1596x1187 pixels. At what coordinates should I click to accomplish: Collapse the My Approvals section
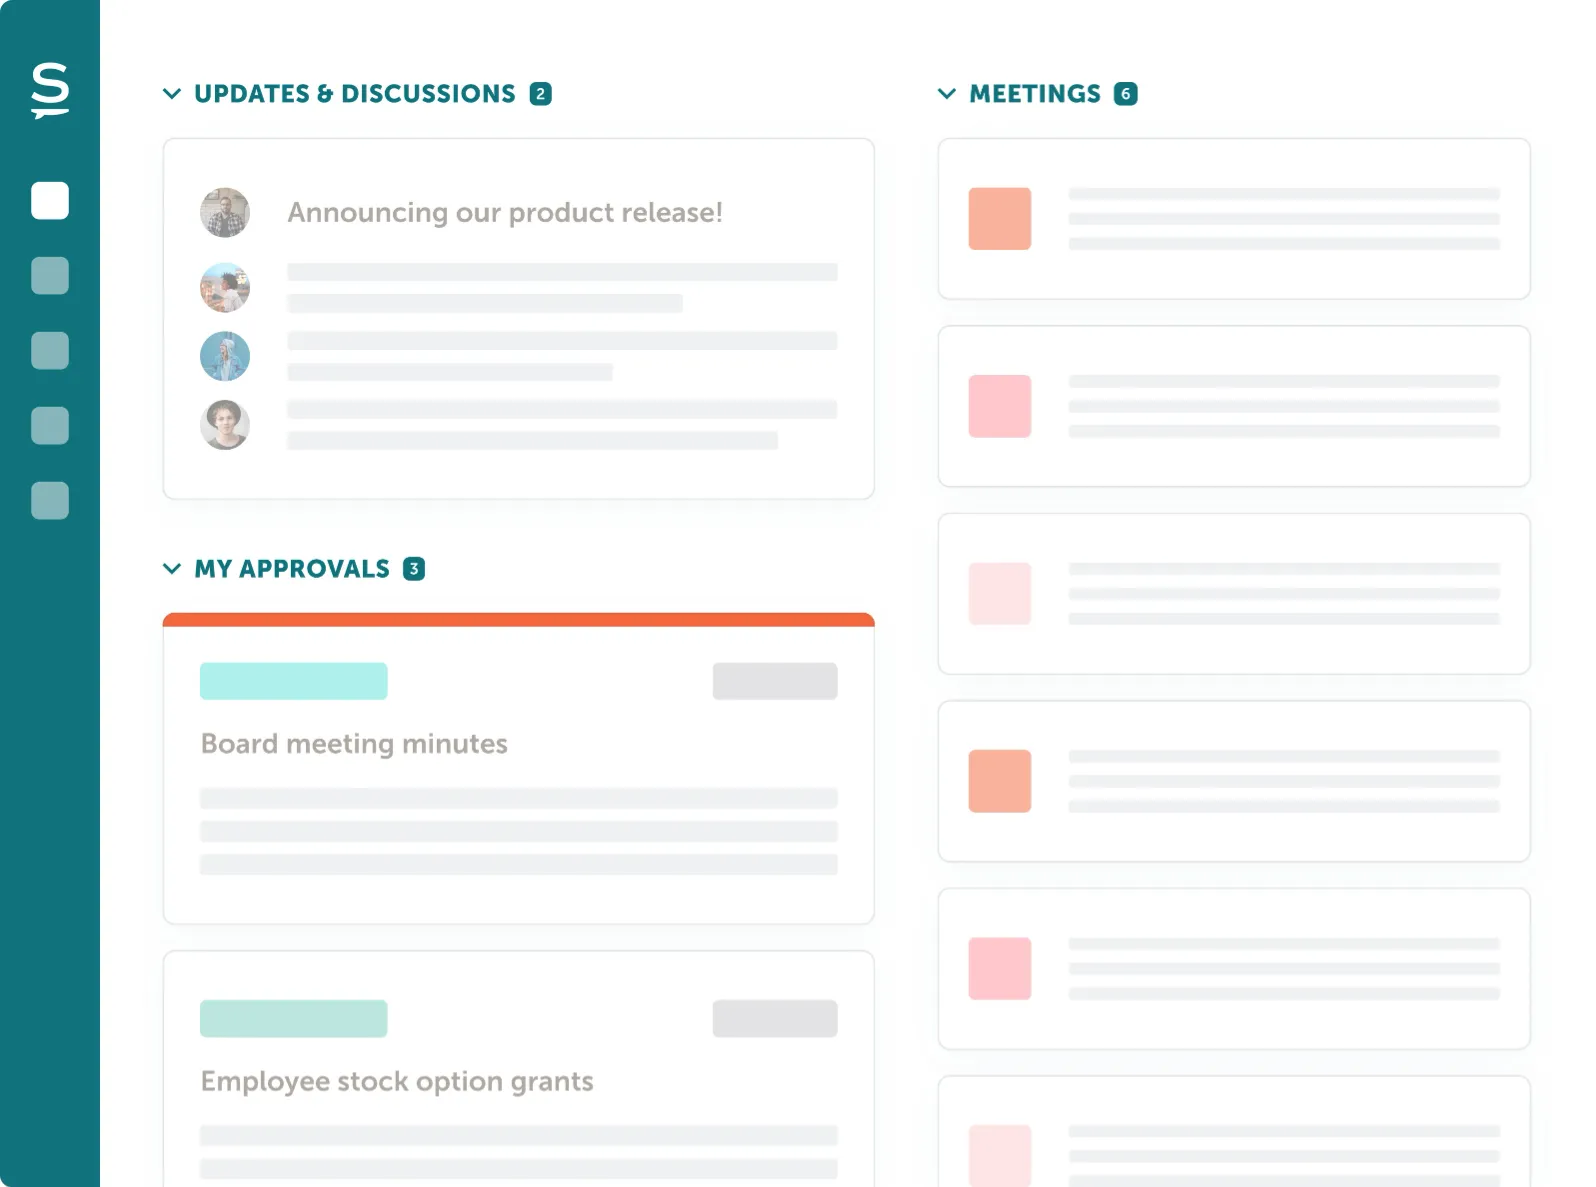point(172,569)
